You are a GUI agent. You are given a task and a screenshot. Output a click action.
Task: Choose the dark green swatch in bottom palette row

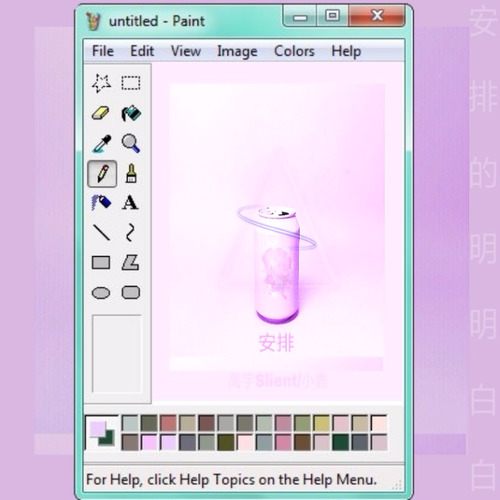click(x=341, y=442)
